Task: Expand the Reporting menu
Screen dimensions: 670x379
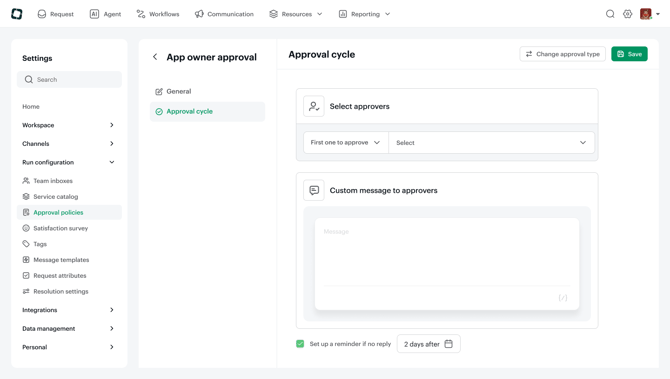Action: (364, 14)
